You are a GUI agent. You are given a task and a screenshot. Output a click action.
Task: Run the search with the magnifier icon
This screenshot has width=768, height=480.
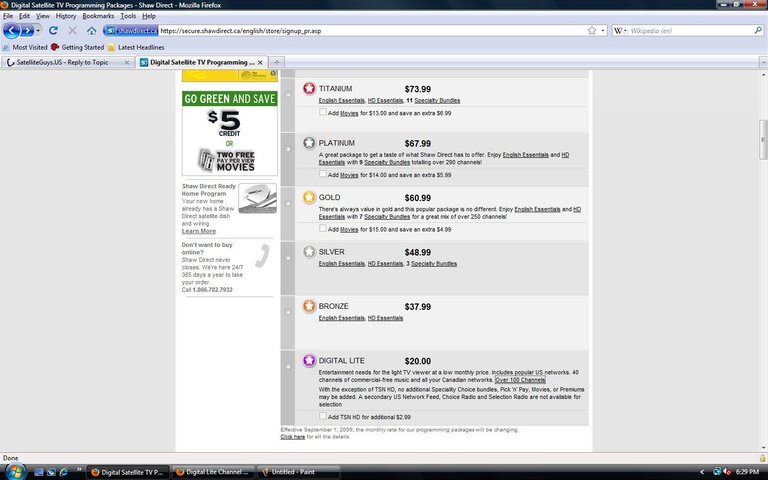pyautogui.click(x=758, y=30)
